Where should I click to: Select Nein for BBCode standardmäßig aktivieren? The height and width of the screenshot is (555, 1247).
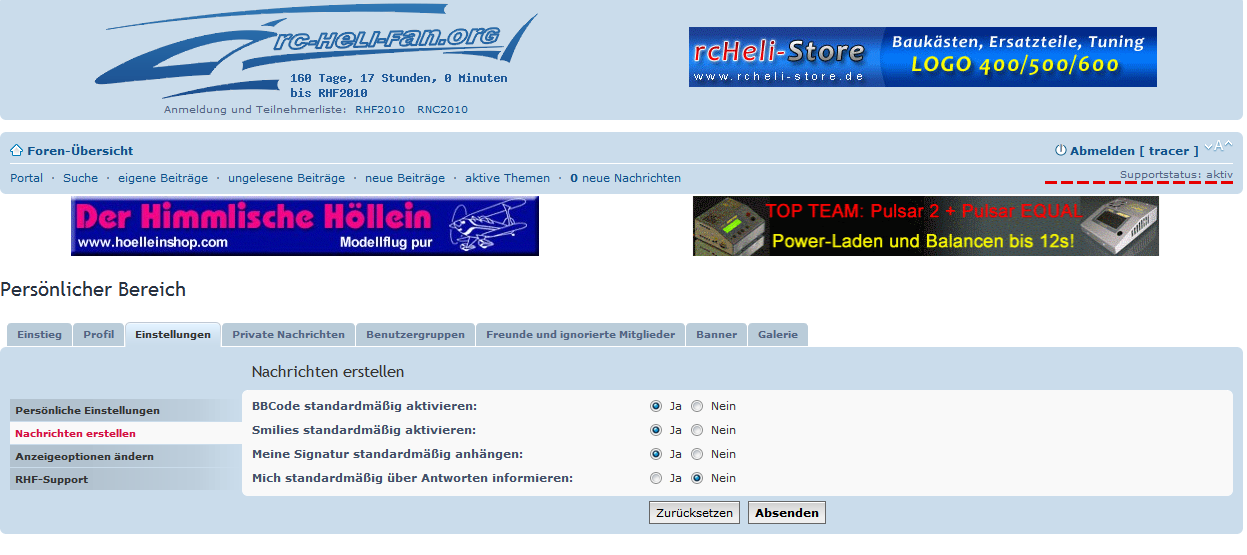697,406
